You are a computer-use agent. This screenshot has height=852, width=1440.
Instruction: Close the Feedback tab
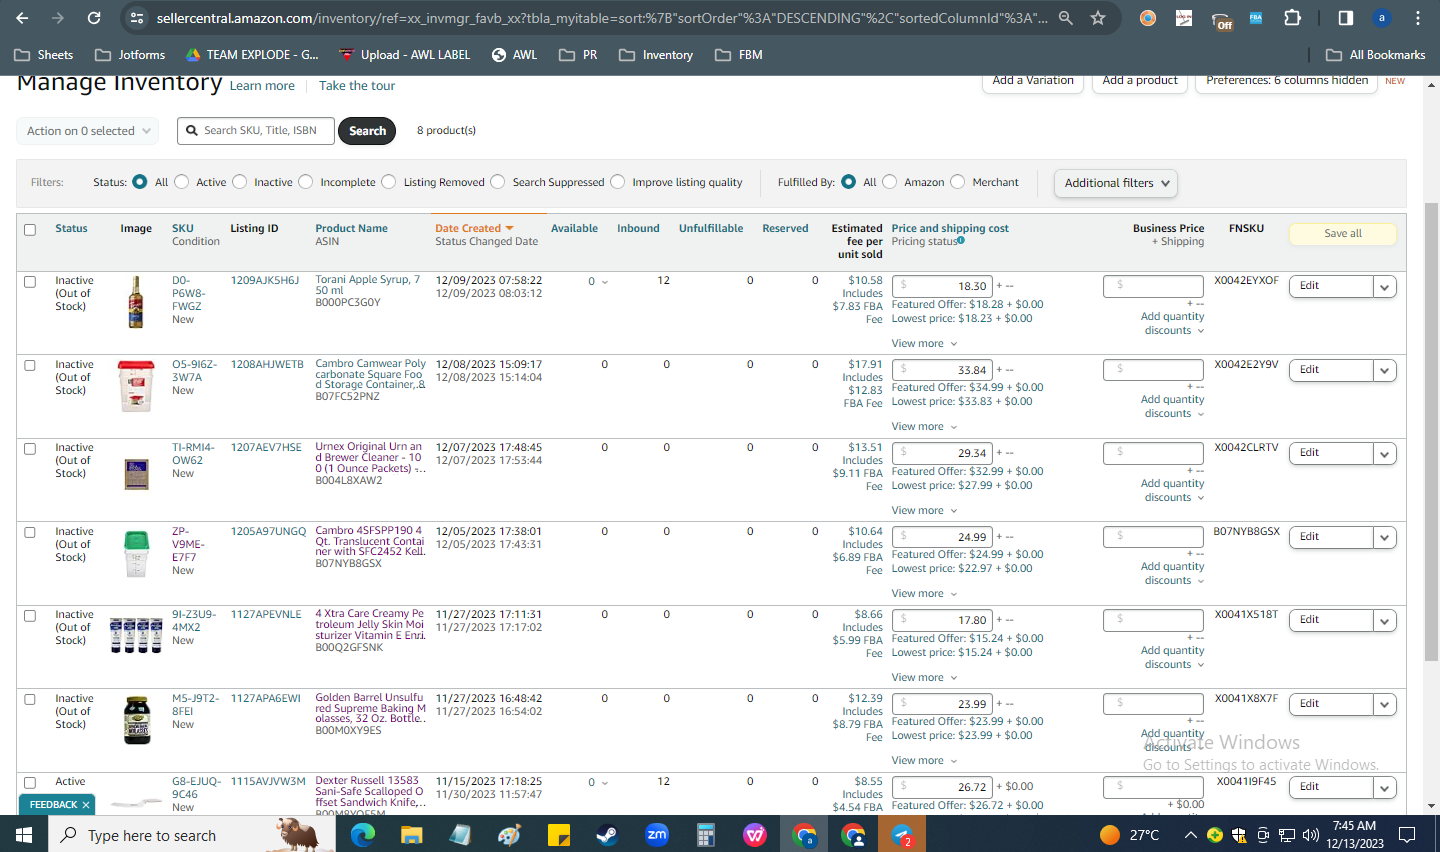click(x=86, y=805)
